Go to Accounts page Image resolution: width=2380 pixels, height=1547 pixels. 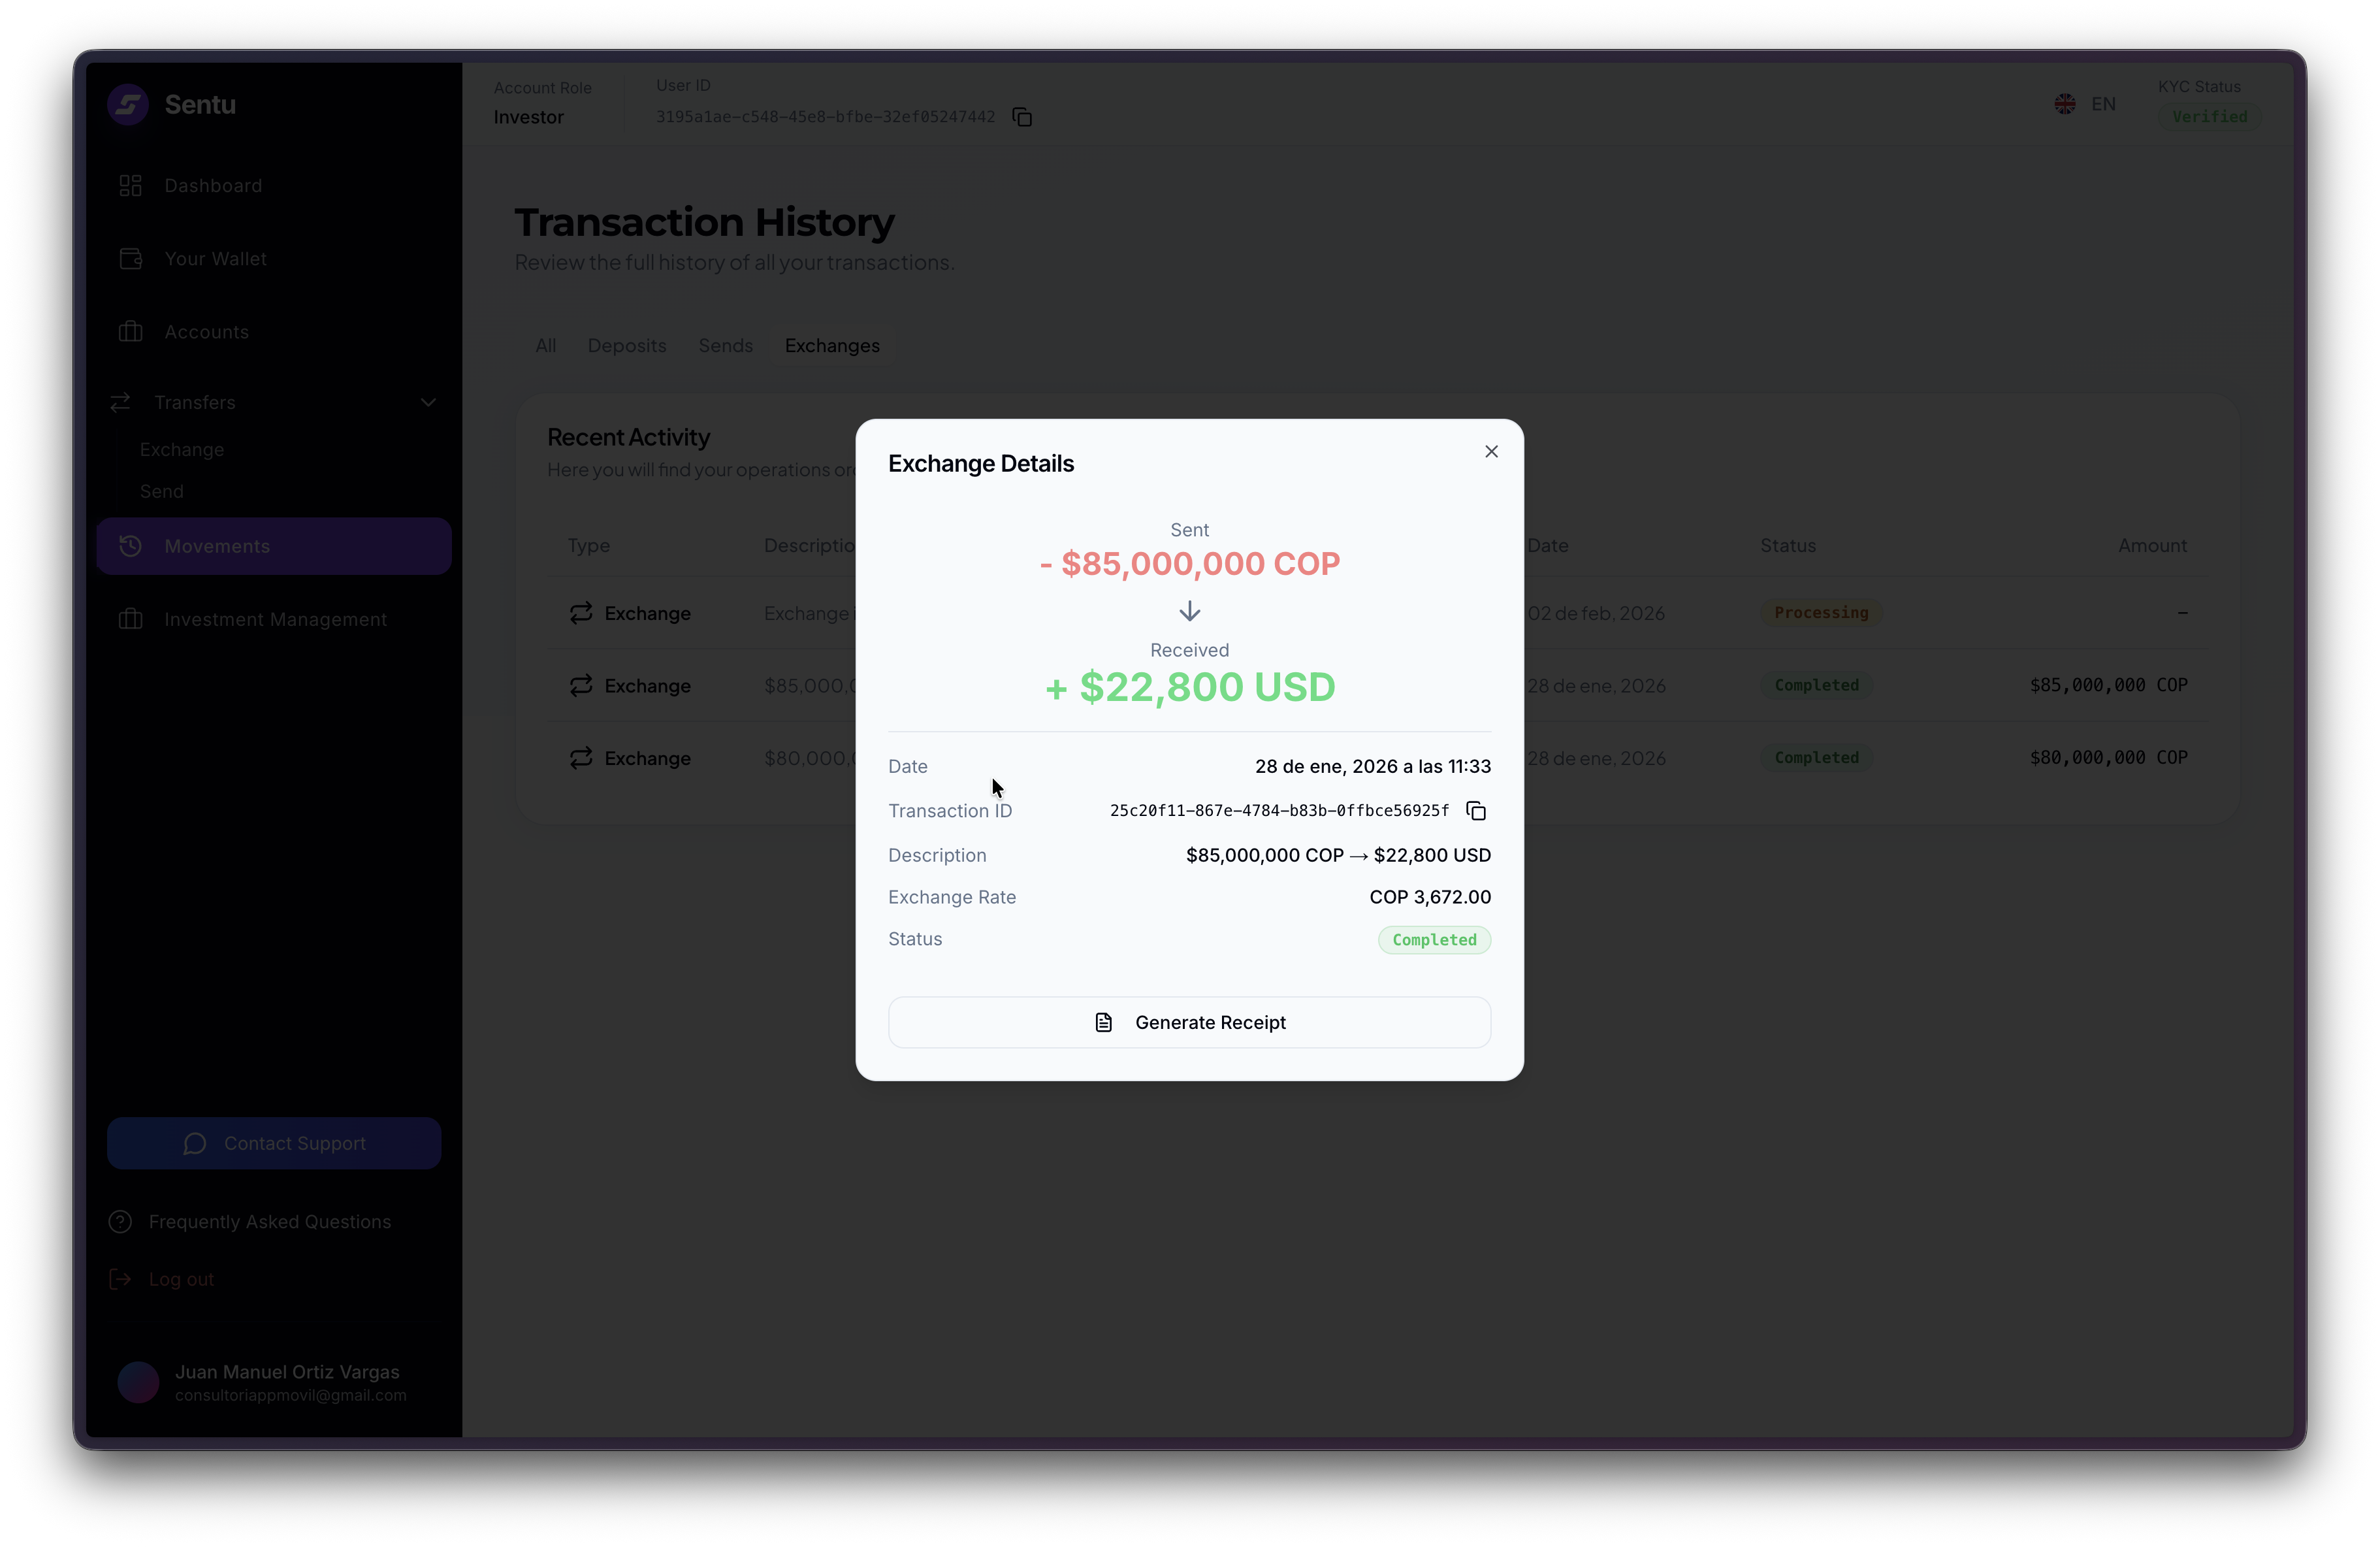point(206,332)
